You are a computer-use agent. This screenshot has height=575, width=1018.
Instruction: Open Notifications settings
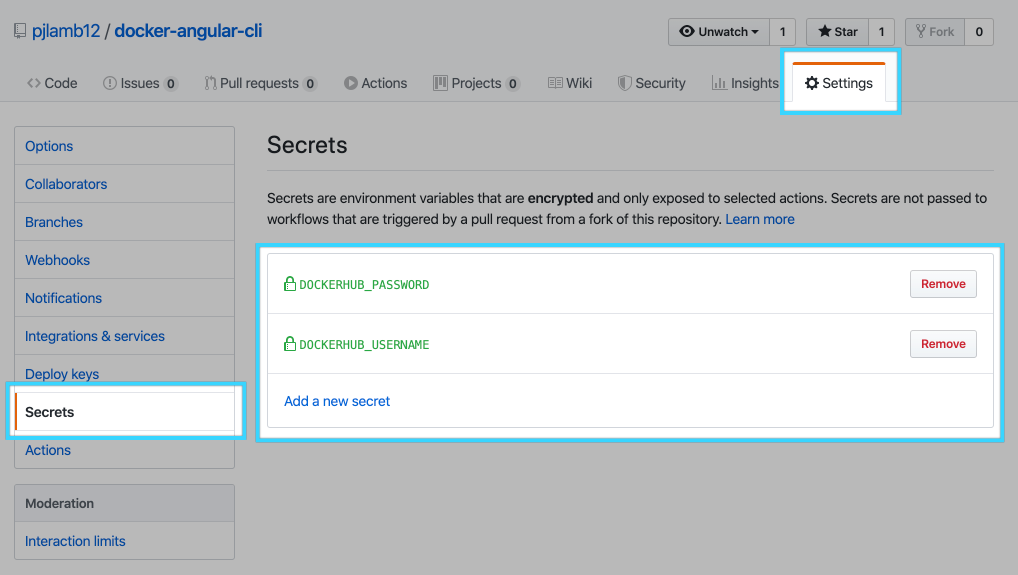[124, 298]
